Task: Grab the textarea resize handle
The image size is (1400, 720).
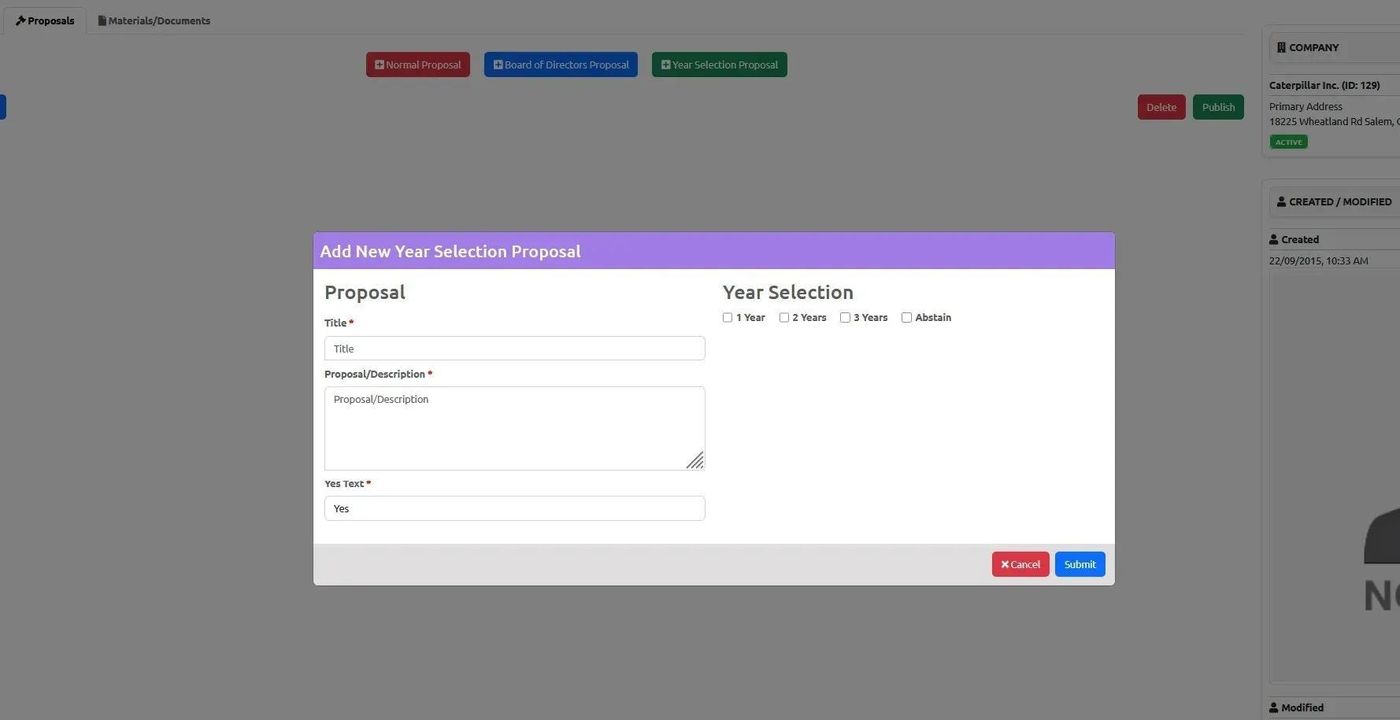Action: 695,461
